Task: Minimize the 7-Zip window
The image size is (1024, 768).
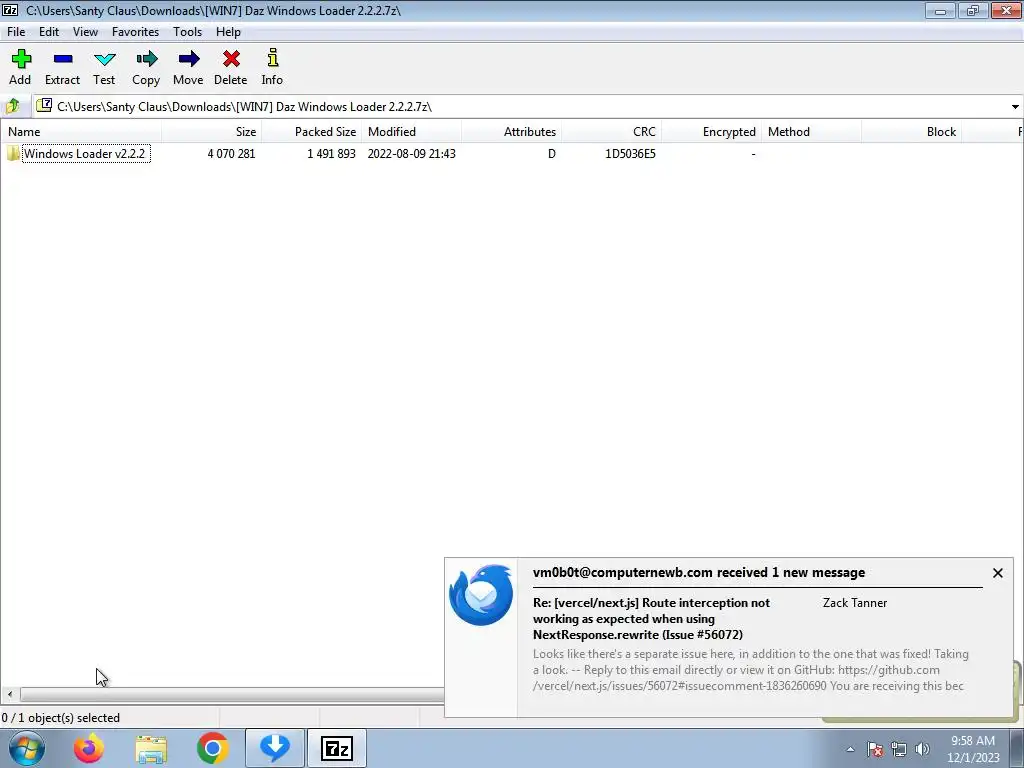Action: [940, 10]
